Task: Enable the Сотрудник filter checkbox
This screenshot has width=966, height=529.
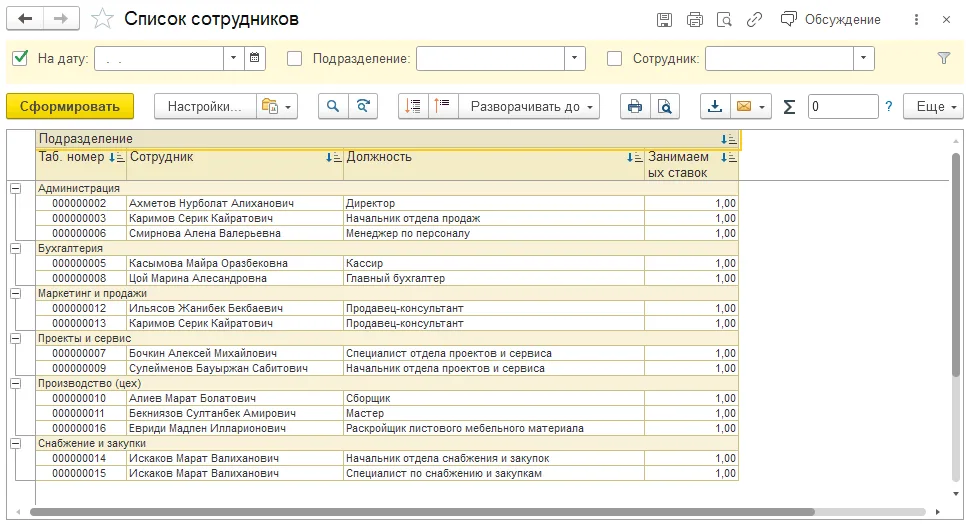Action: [x=614, y=59]
